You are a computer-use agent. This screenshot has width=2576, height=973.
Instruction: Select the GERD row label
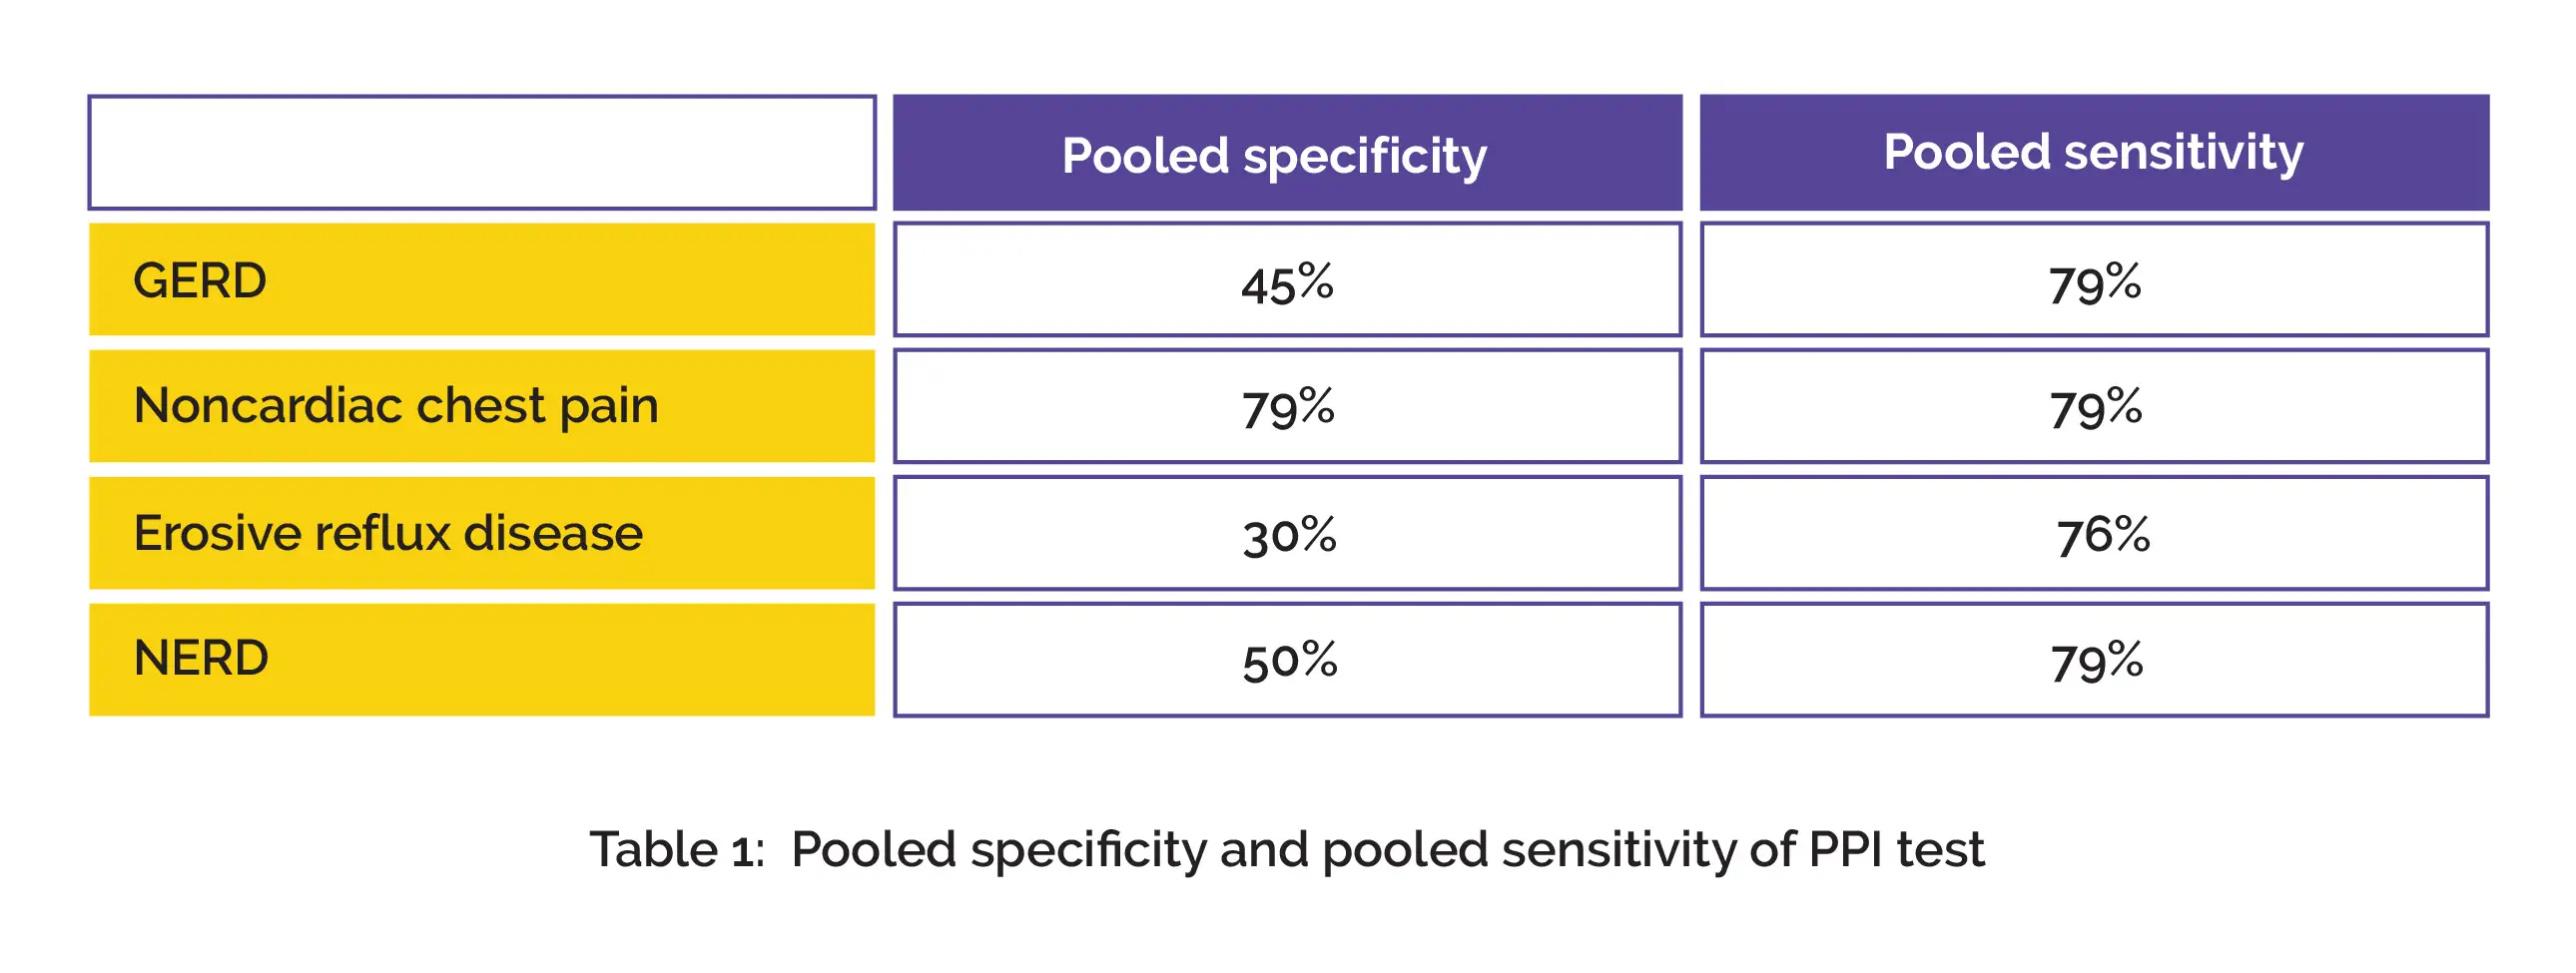pyautogui.click(x=200, y=280)
